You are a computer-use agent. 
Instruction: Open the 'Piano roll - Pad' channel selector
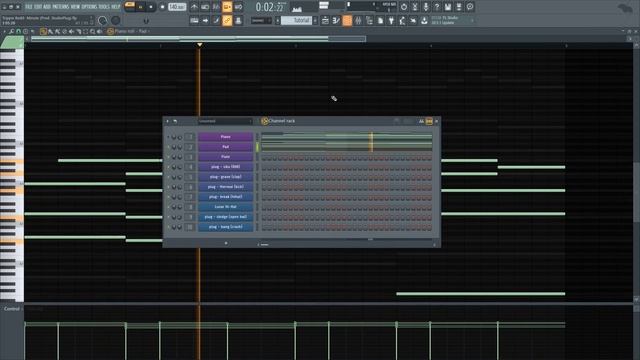[131, 31]
